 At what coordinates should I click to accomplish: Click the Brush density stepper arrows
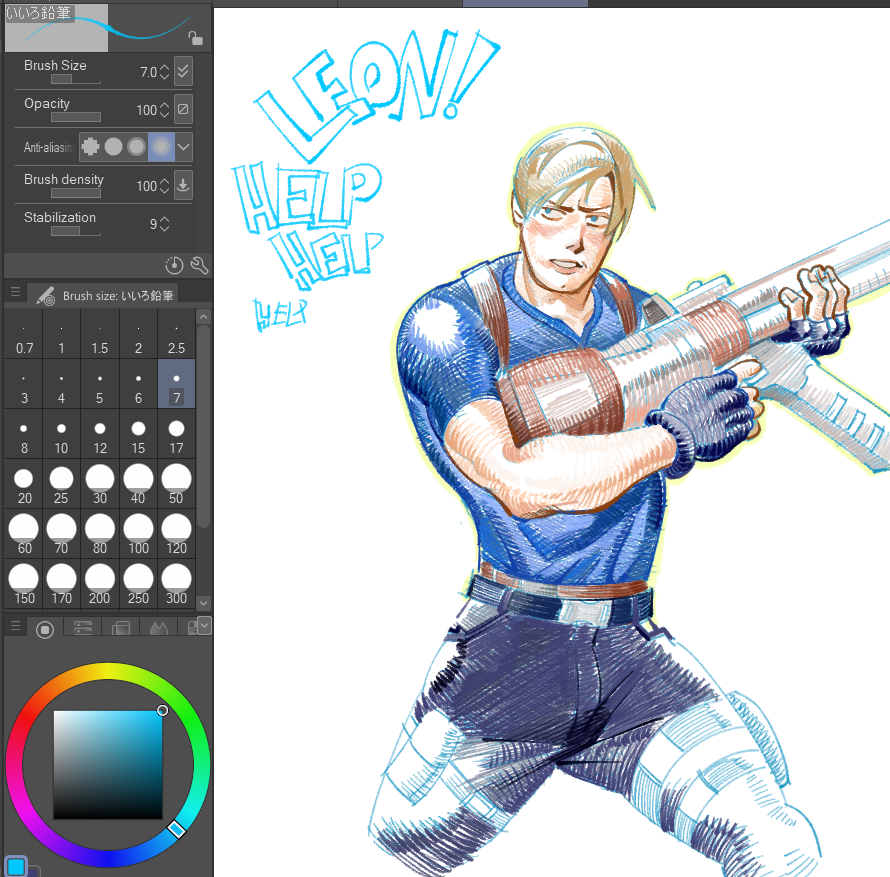[x=164, y=186]
